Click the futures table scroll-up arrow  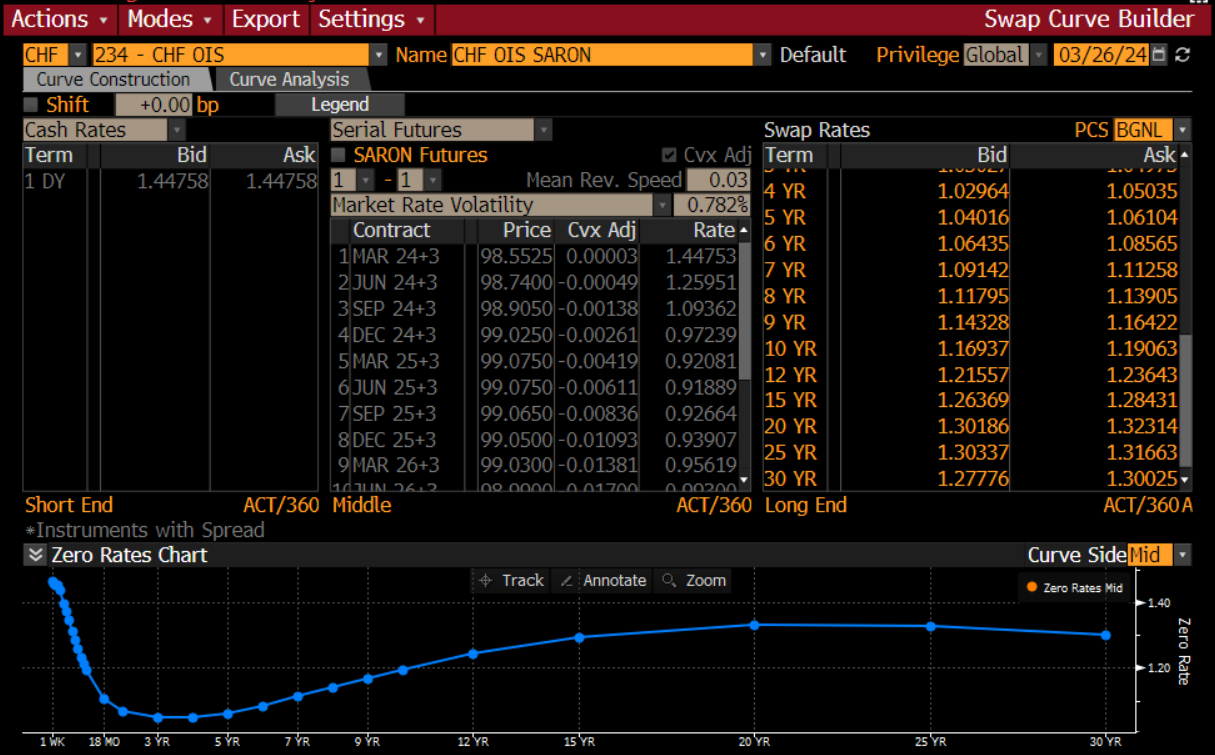pos(743,231)
